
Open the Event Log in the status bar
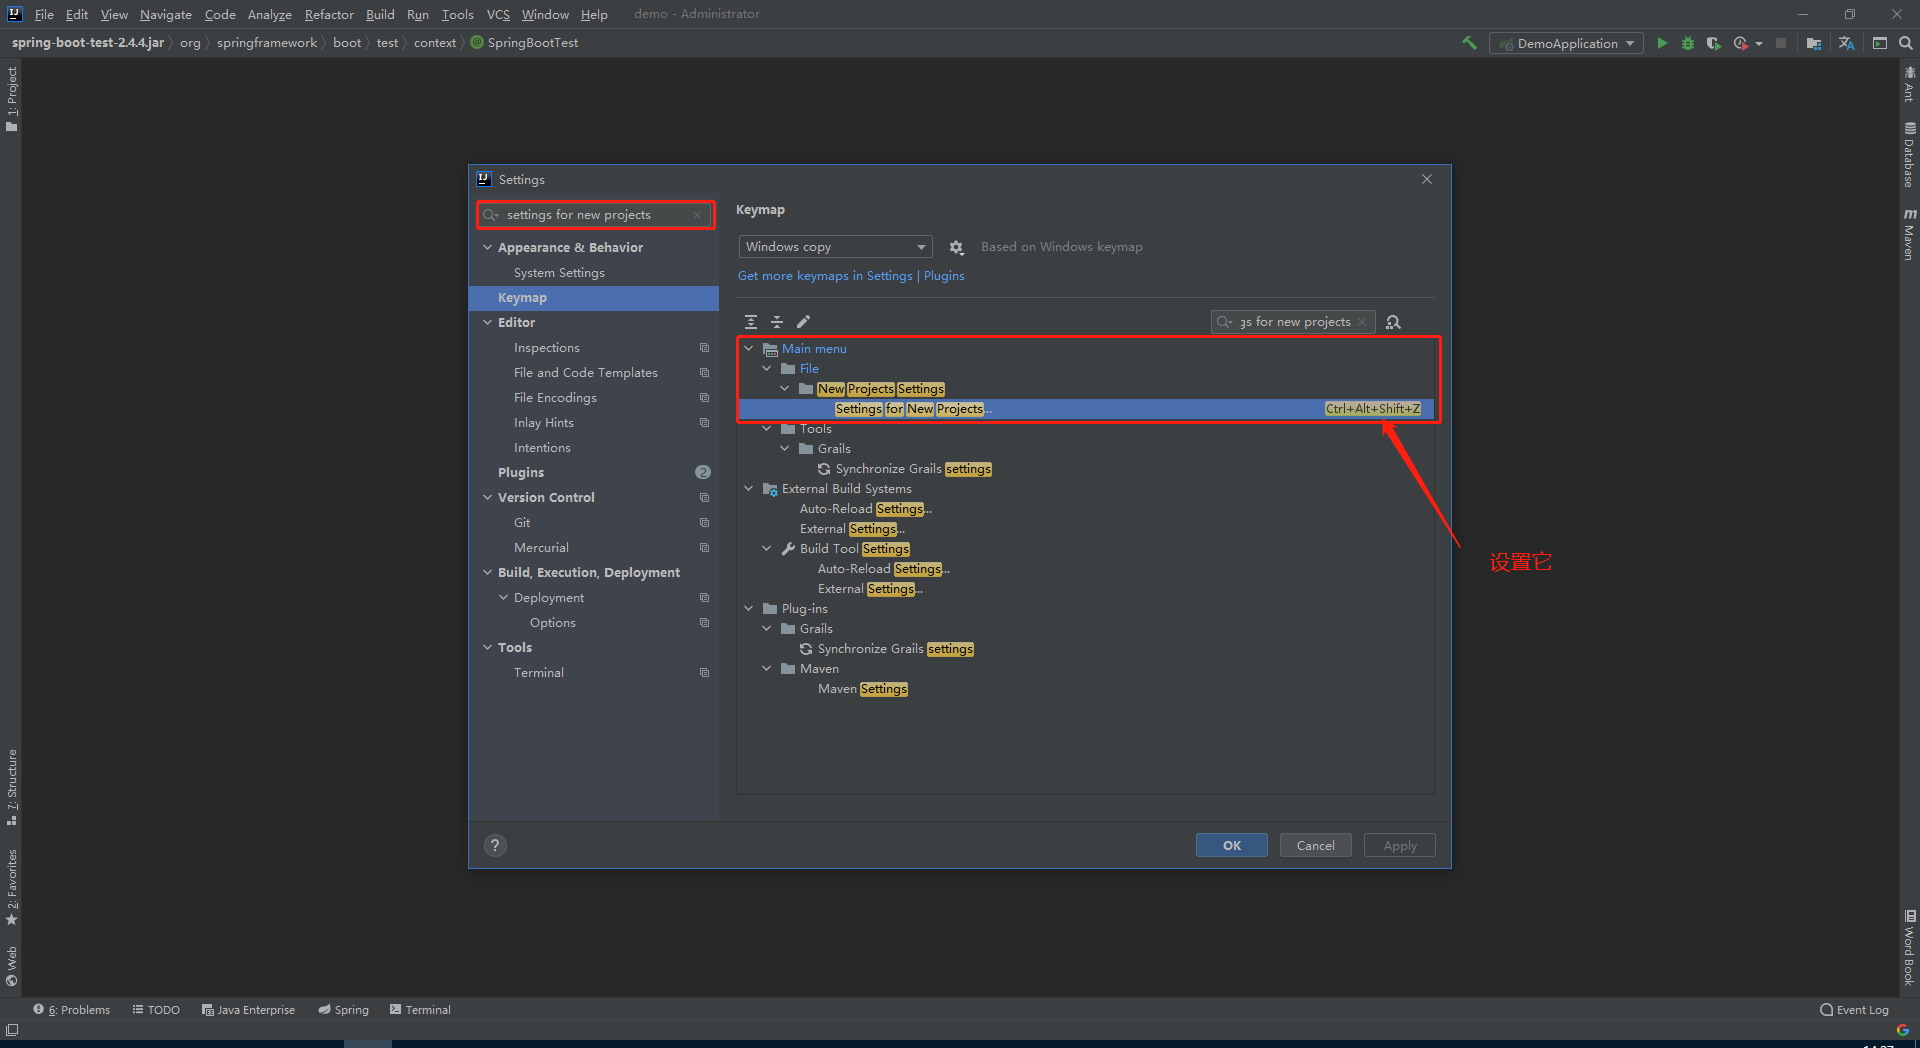(x=1855, y=1010)
